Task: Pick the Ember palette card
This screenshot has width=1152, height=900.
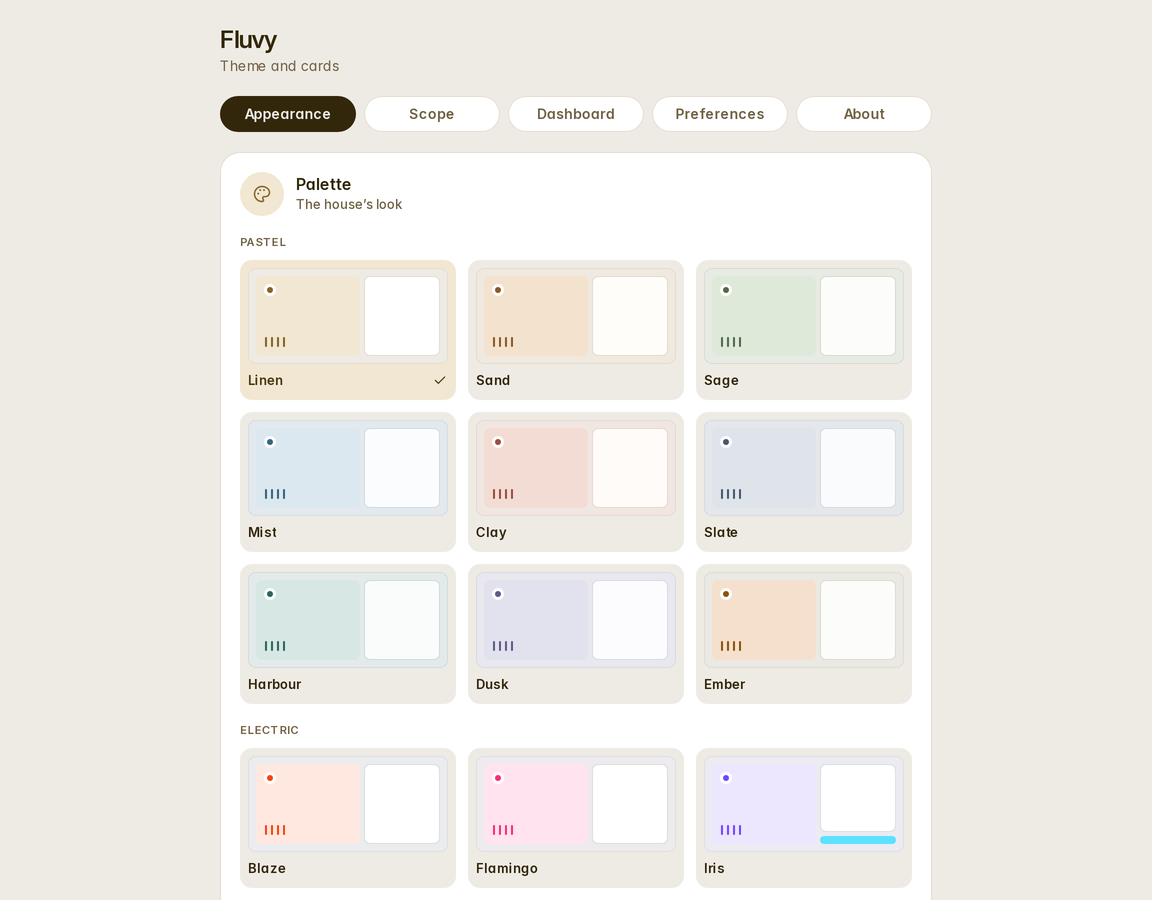Action: 803,634
